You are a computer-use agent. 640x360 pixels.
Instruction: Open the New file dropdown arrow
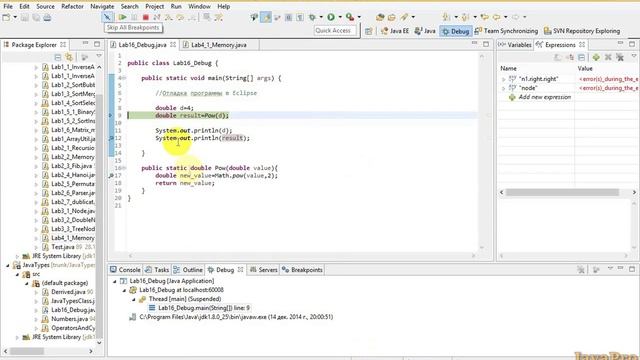(x=15, y=17)
